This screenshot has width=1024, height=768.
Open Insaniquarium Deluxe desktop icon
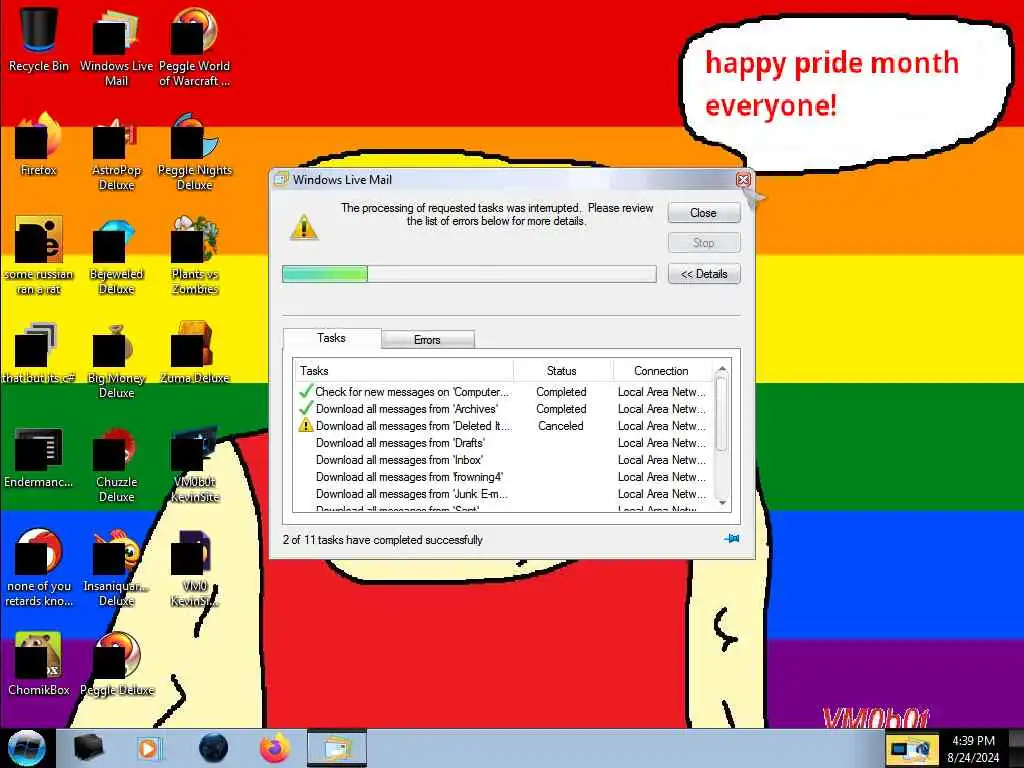pos(116,567)
